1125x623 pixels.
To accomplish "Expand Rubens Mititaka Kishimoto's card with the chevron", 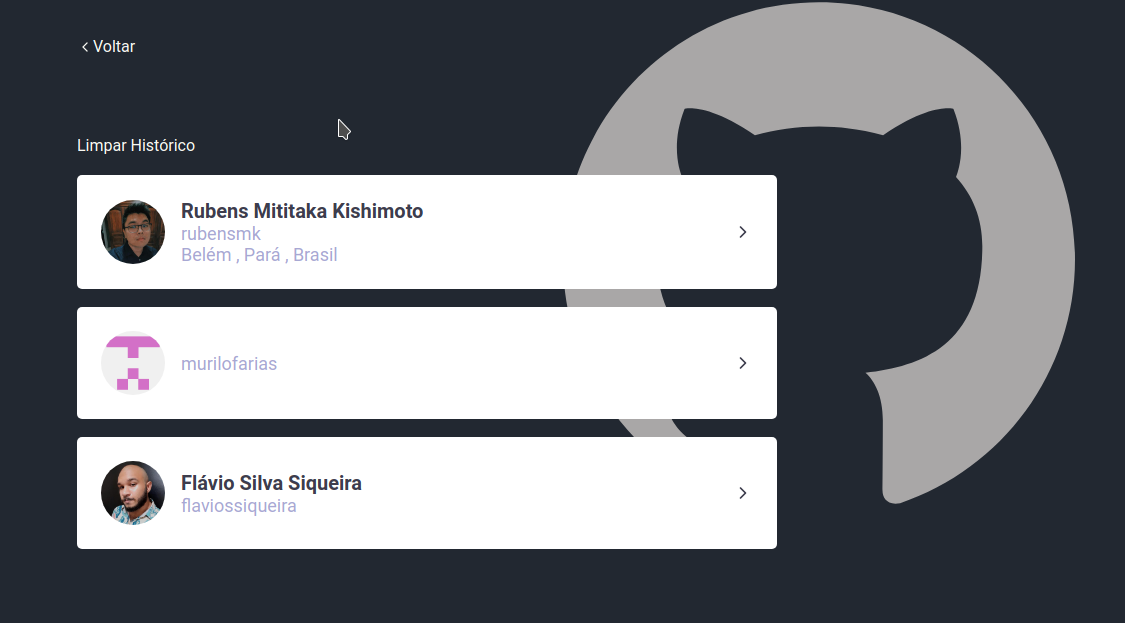I will (x=743, y=231).
